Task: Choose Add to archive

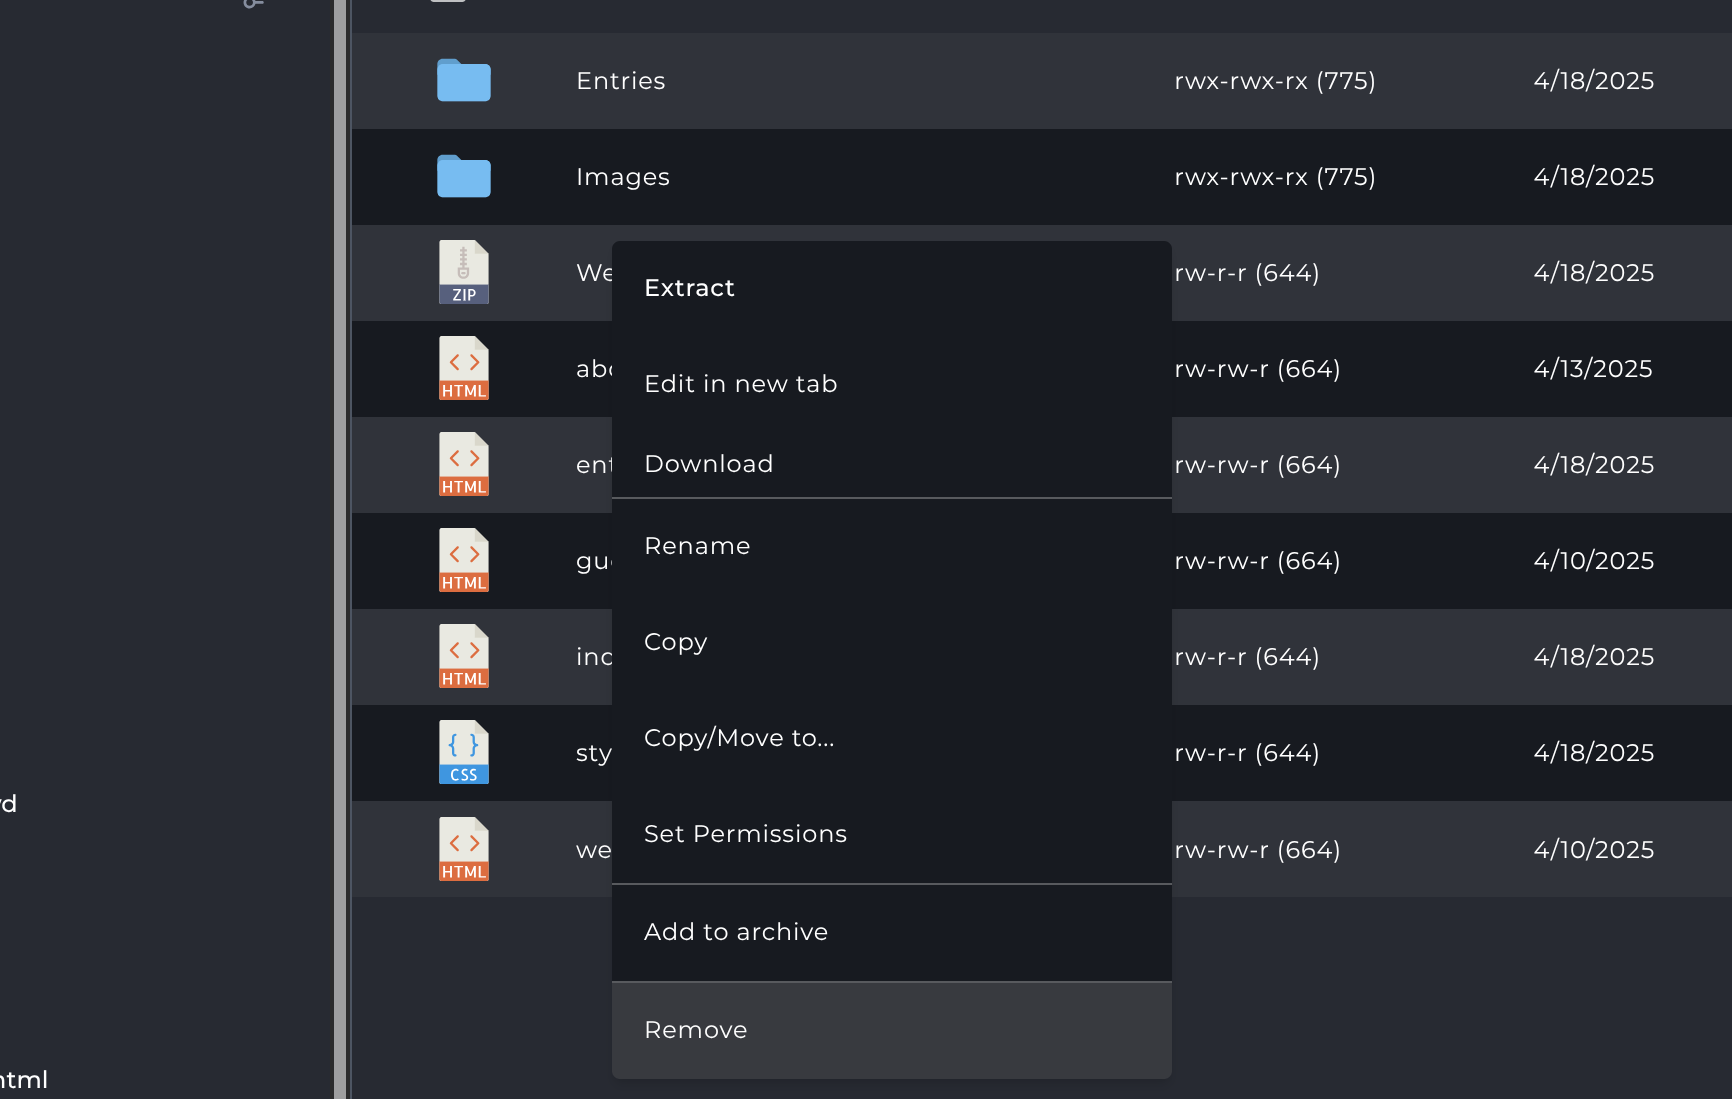Action: [x=736, y=932]
